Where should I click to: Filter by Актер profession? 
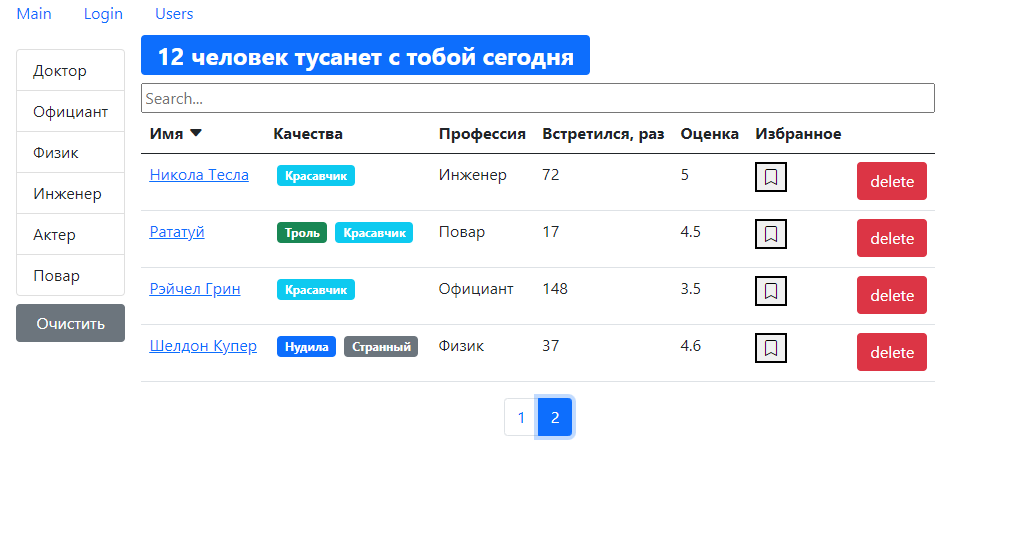point(70,234)
